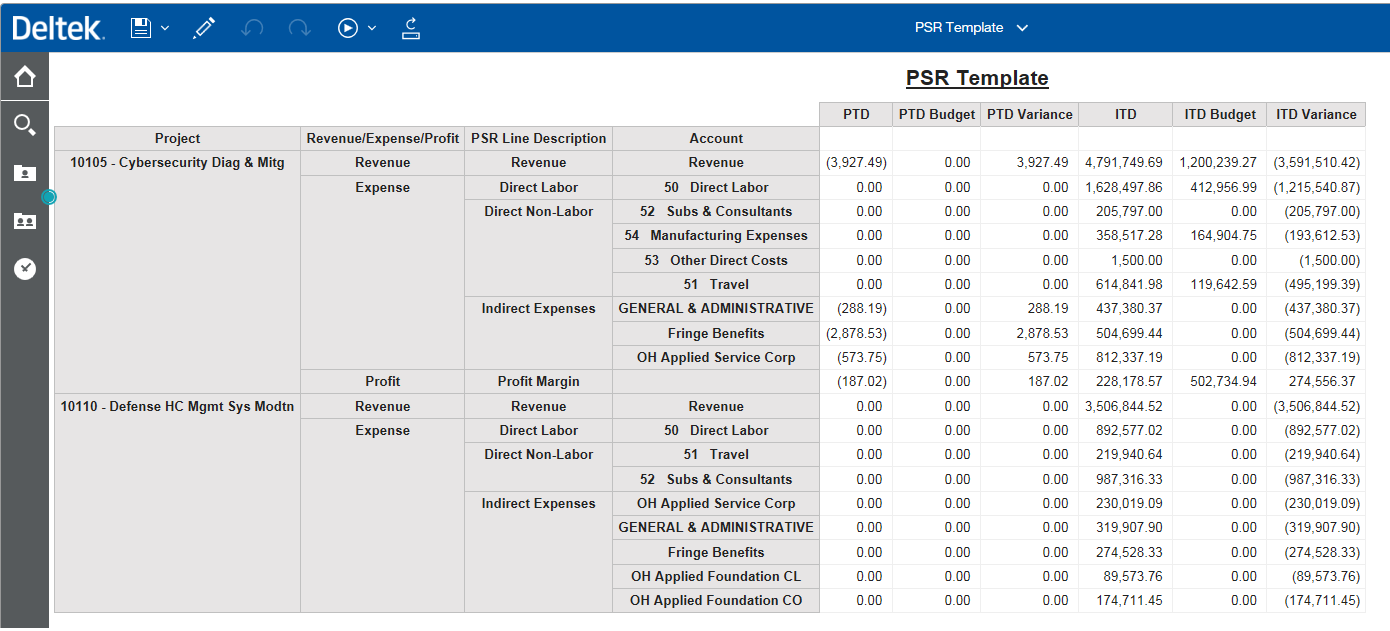Expand the Run options dropdown arrow

pyautogui.click(x=372, y=28)
